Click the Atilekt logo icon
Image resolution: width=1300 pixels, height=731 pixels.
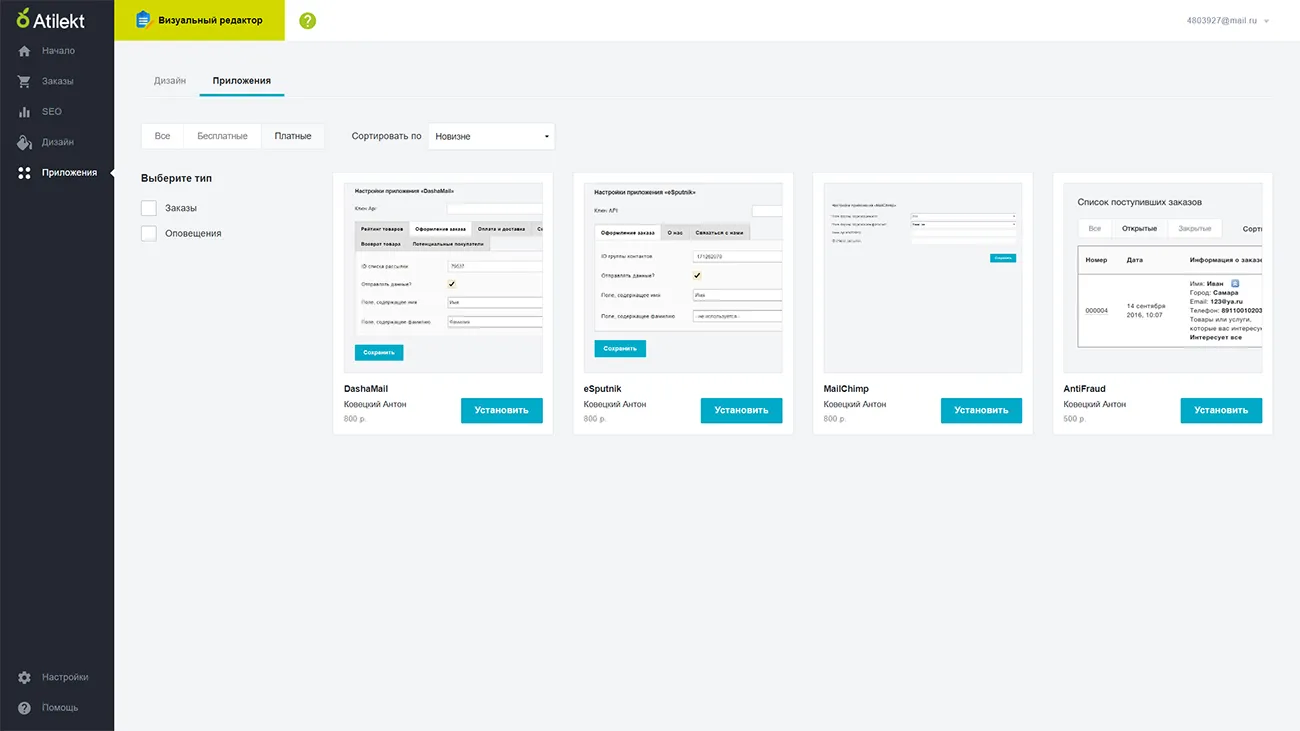click(x=24, y=19)
